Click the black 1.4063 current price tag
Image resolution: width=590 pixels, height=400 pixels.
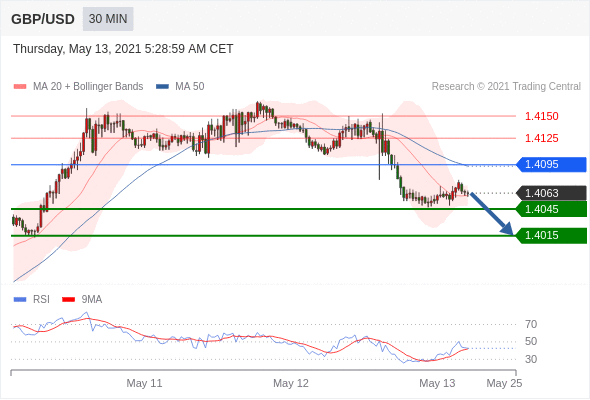point(551,193)
